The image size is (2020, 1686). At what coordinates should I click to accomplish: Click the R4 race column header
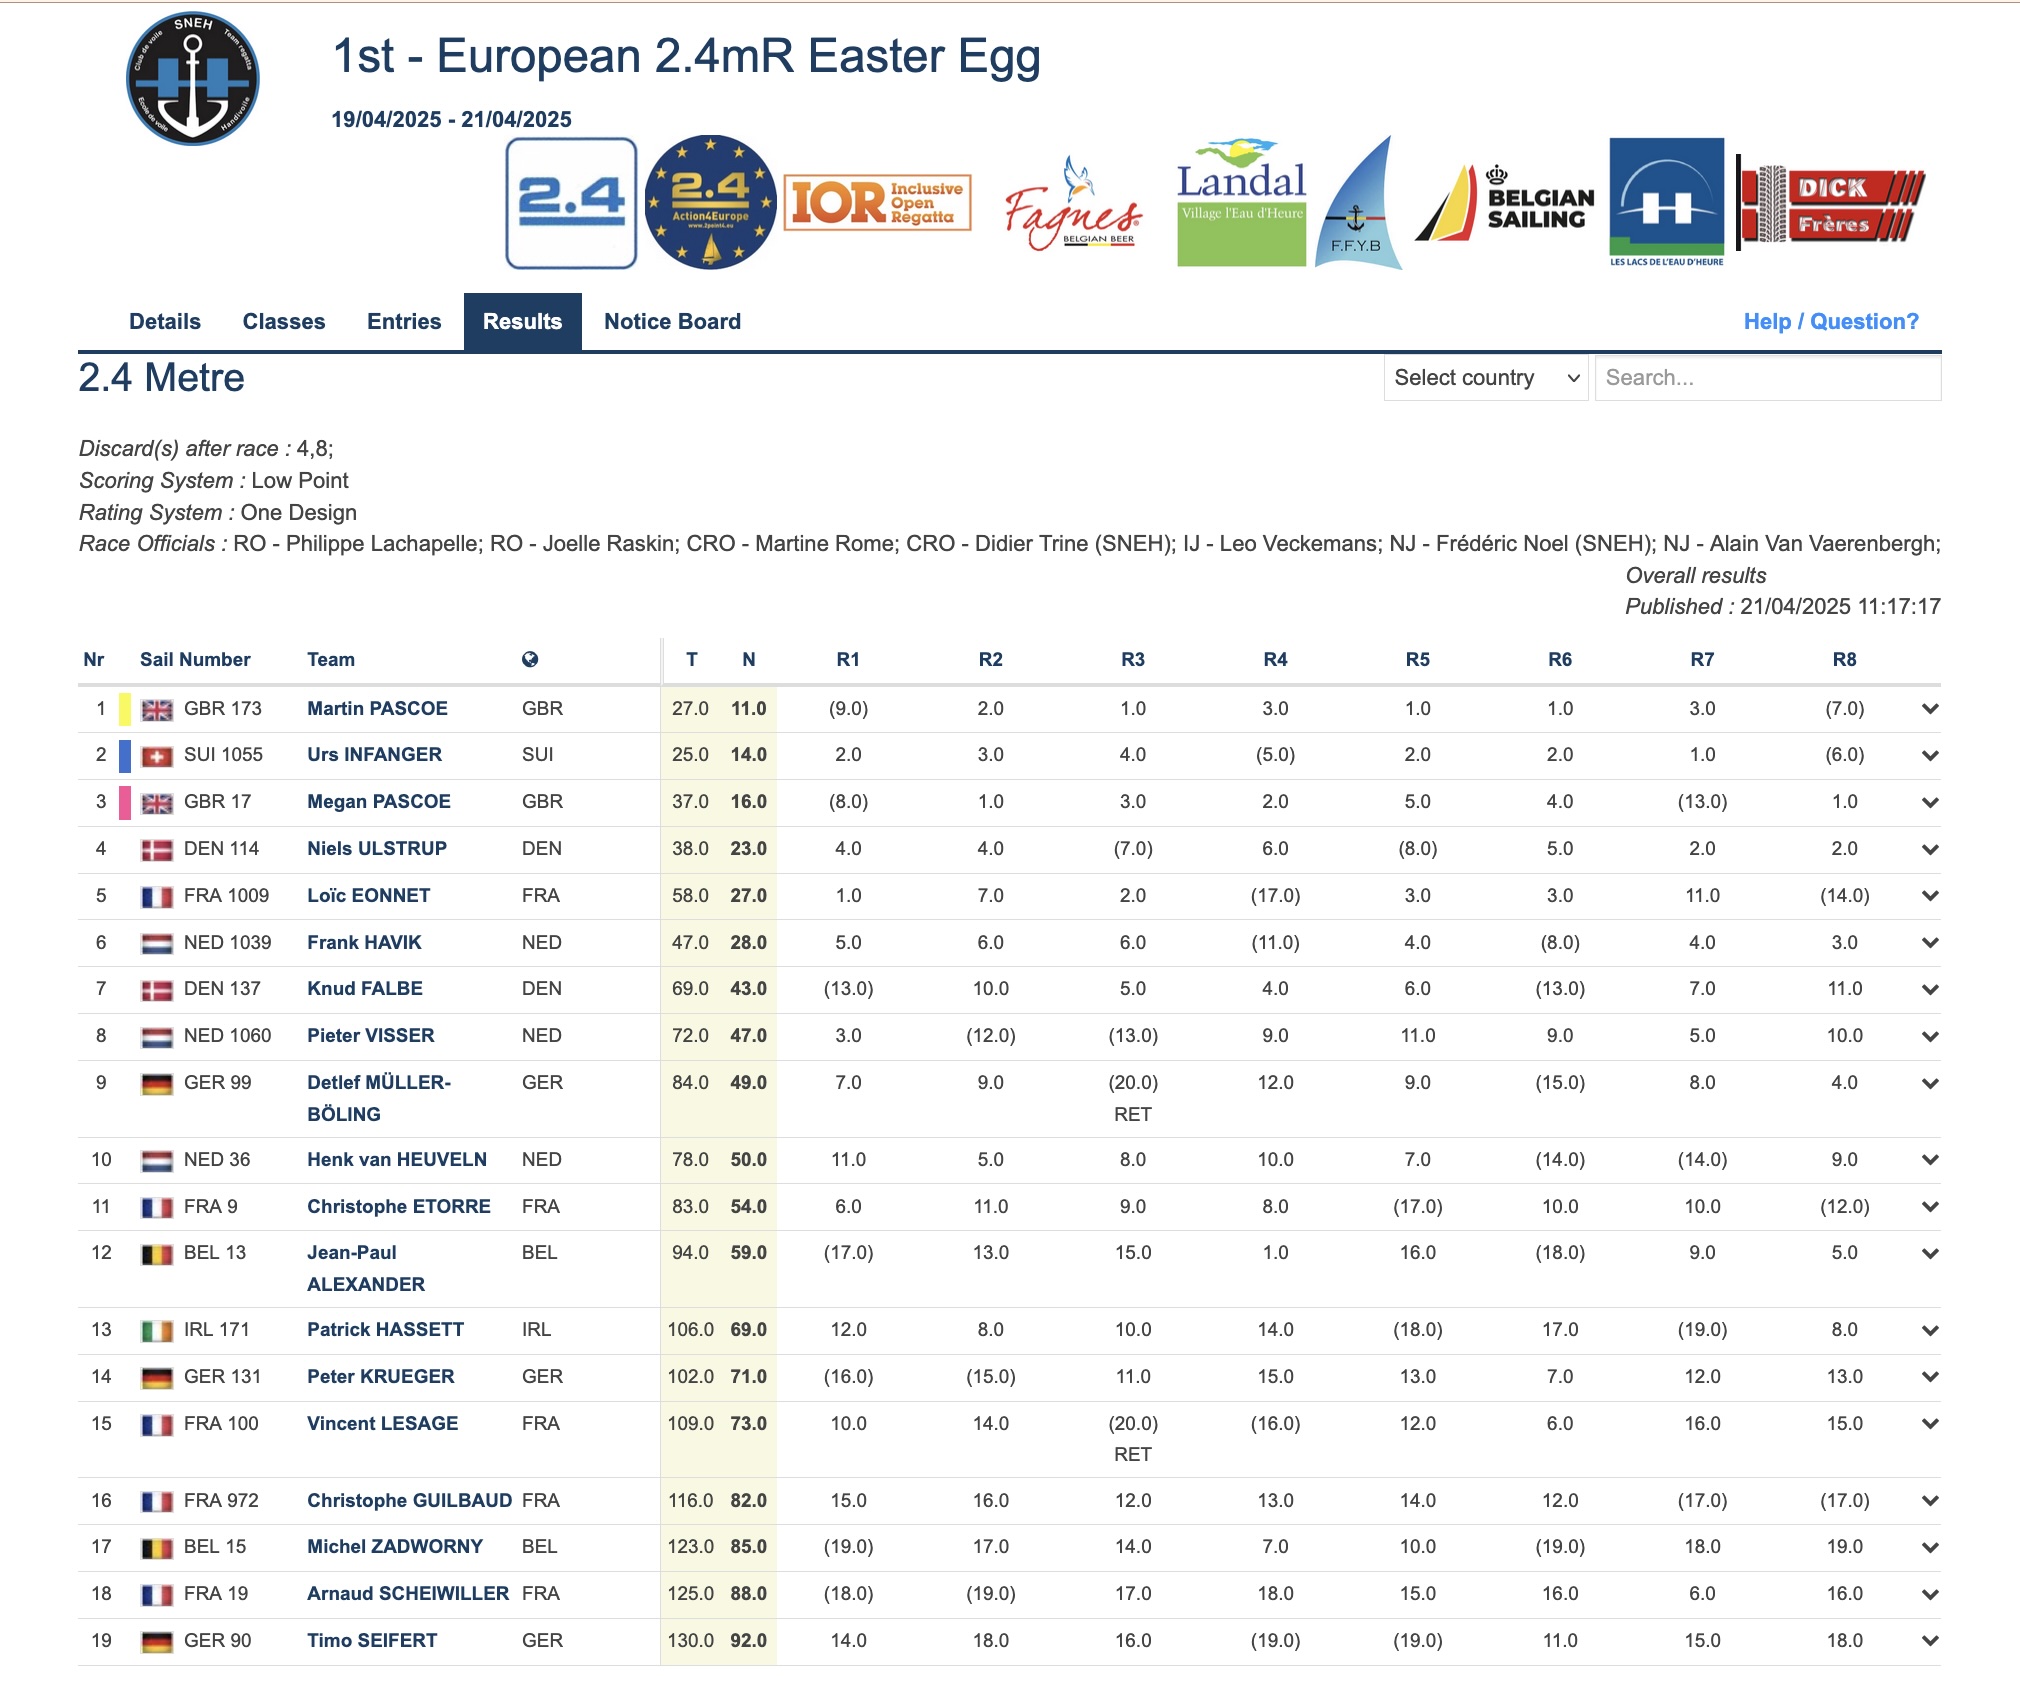point(1275,659)
